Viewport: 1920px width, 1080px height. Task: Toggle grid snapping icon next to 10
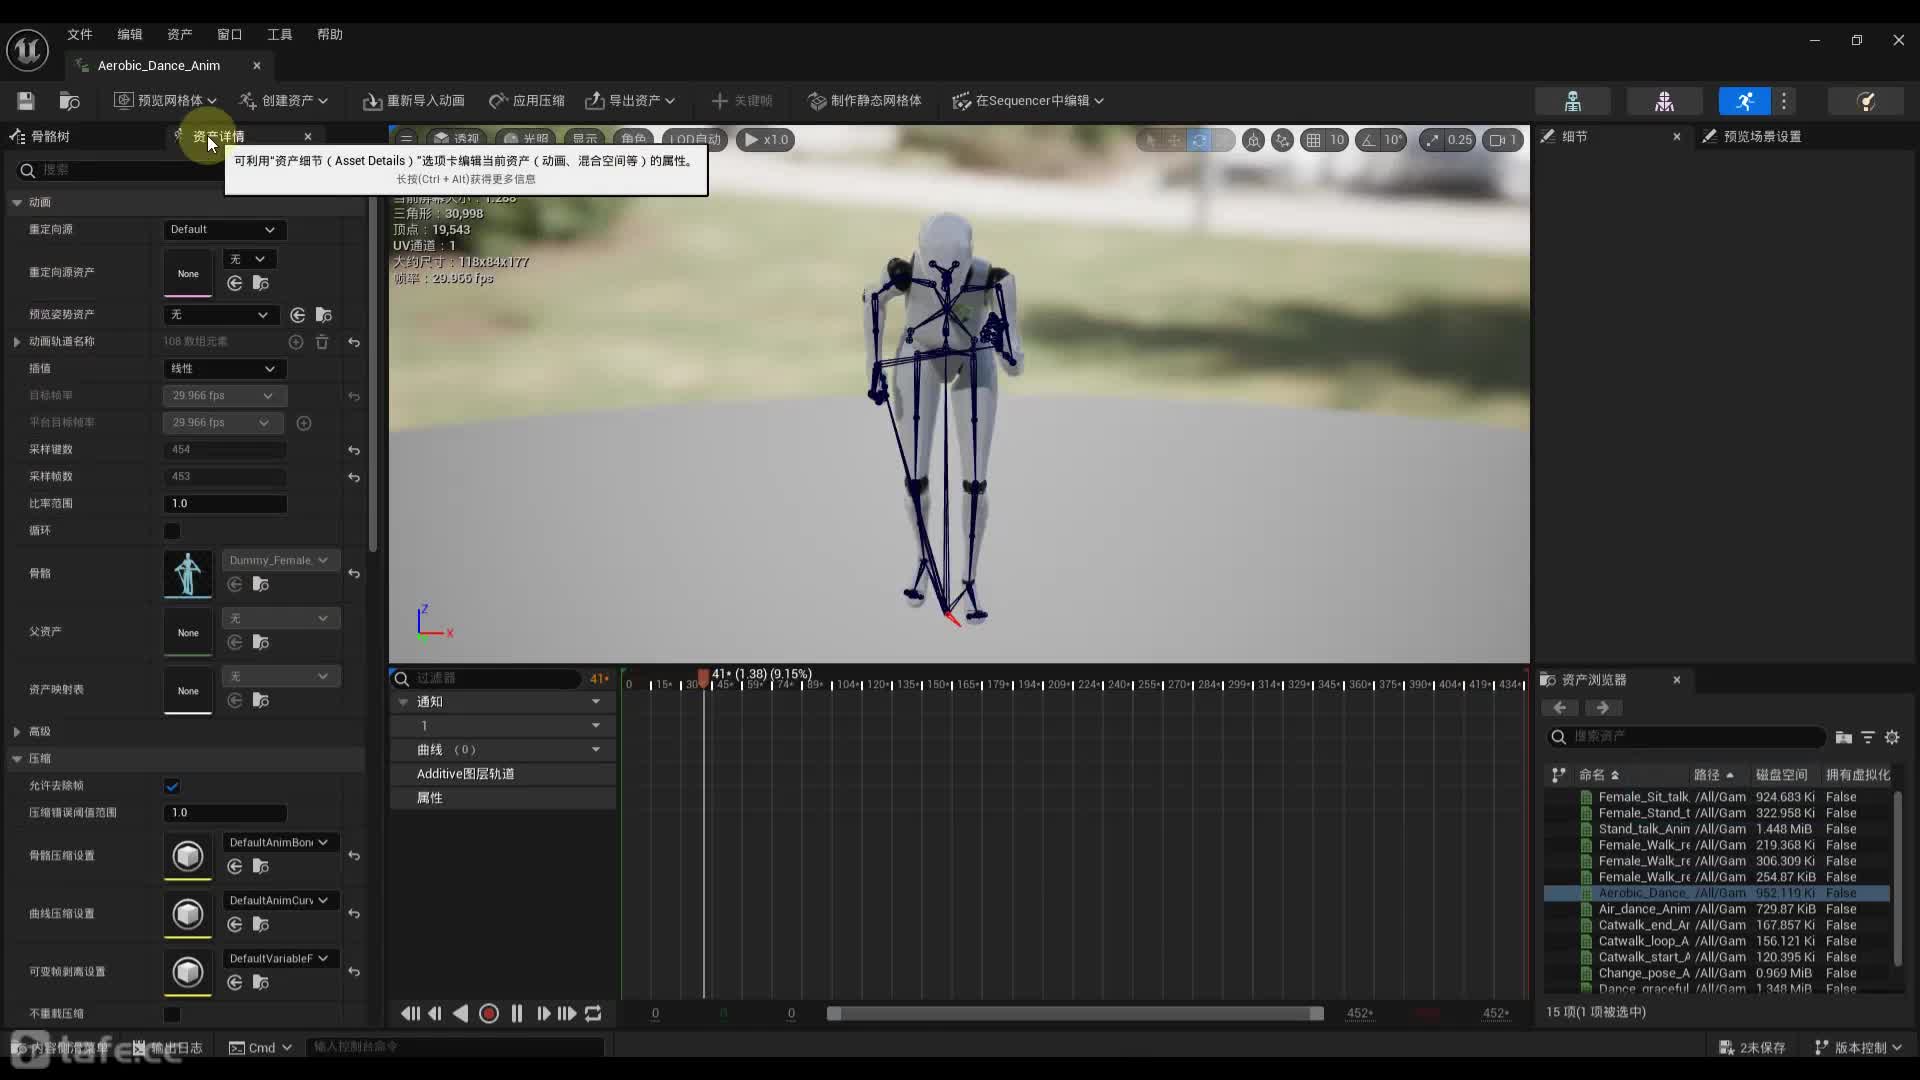point(1313,140)
